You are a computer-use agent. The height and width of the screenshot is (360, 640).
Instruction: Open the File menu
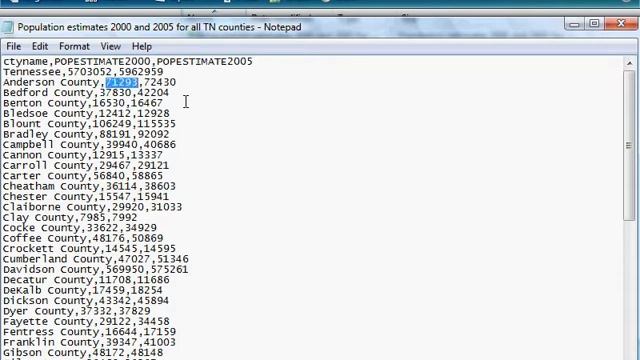tap(13, 47)
